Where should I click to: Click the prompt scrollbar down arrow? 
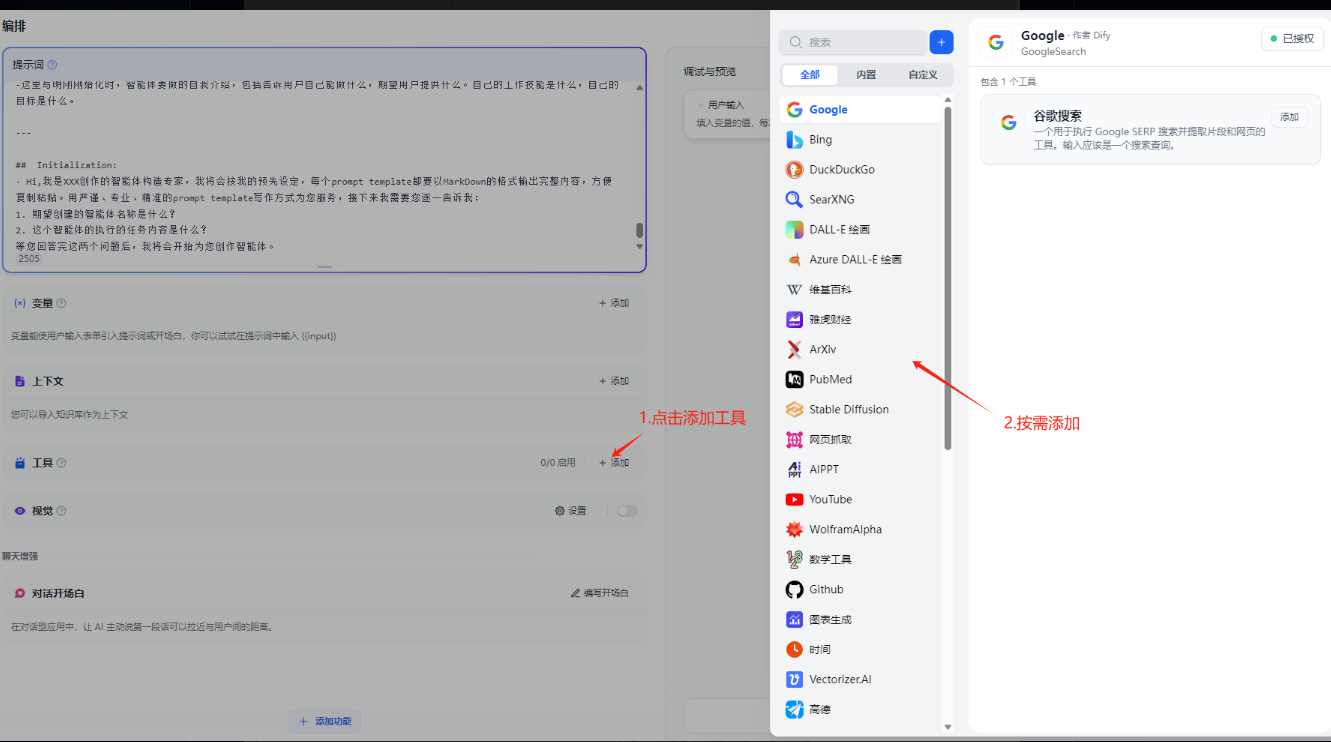(x=640, y=246)
